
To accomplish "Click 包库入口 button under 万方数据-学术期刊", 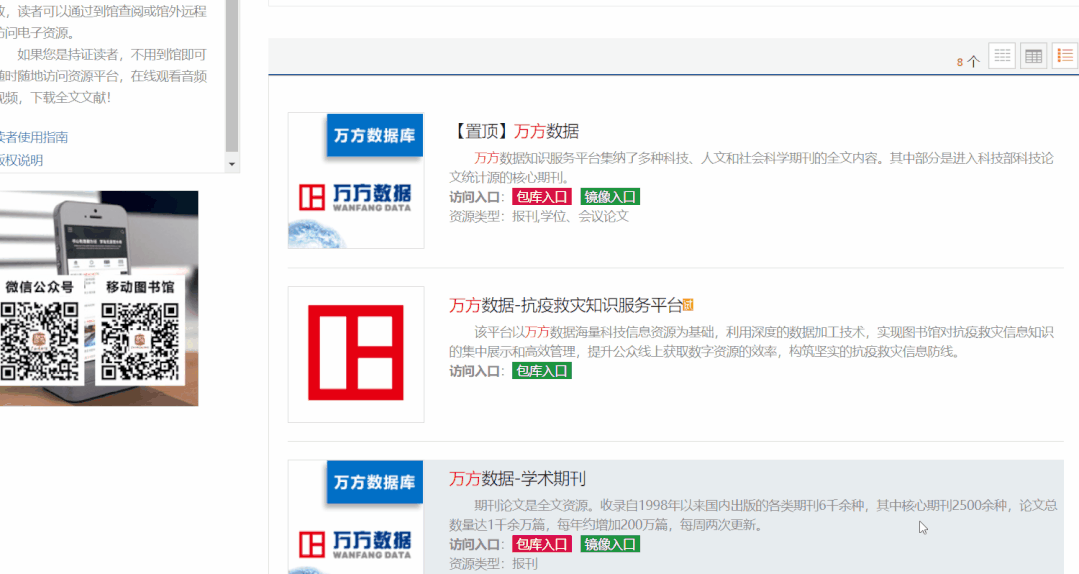I will pyautogui.click(x=542, y=544).
